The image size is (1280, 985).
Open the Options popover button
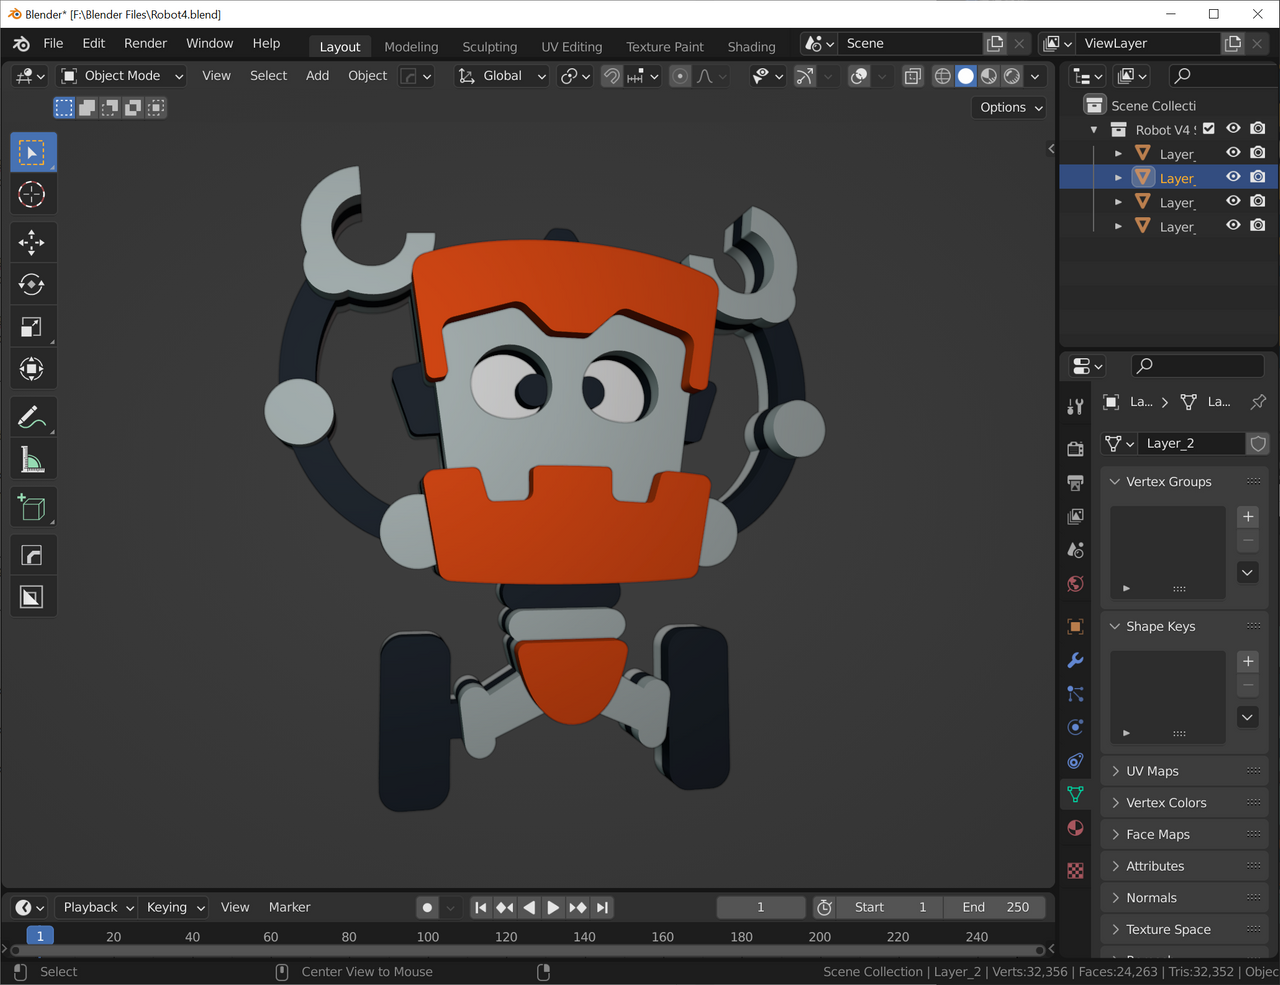click(x=1011, y=108)
